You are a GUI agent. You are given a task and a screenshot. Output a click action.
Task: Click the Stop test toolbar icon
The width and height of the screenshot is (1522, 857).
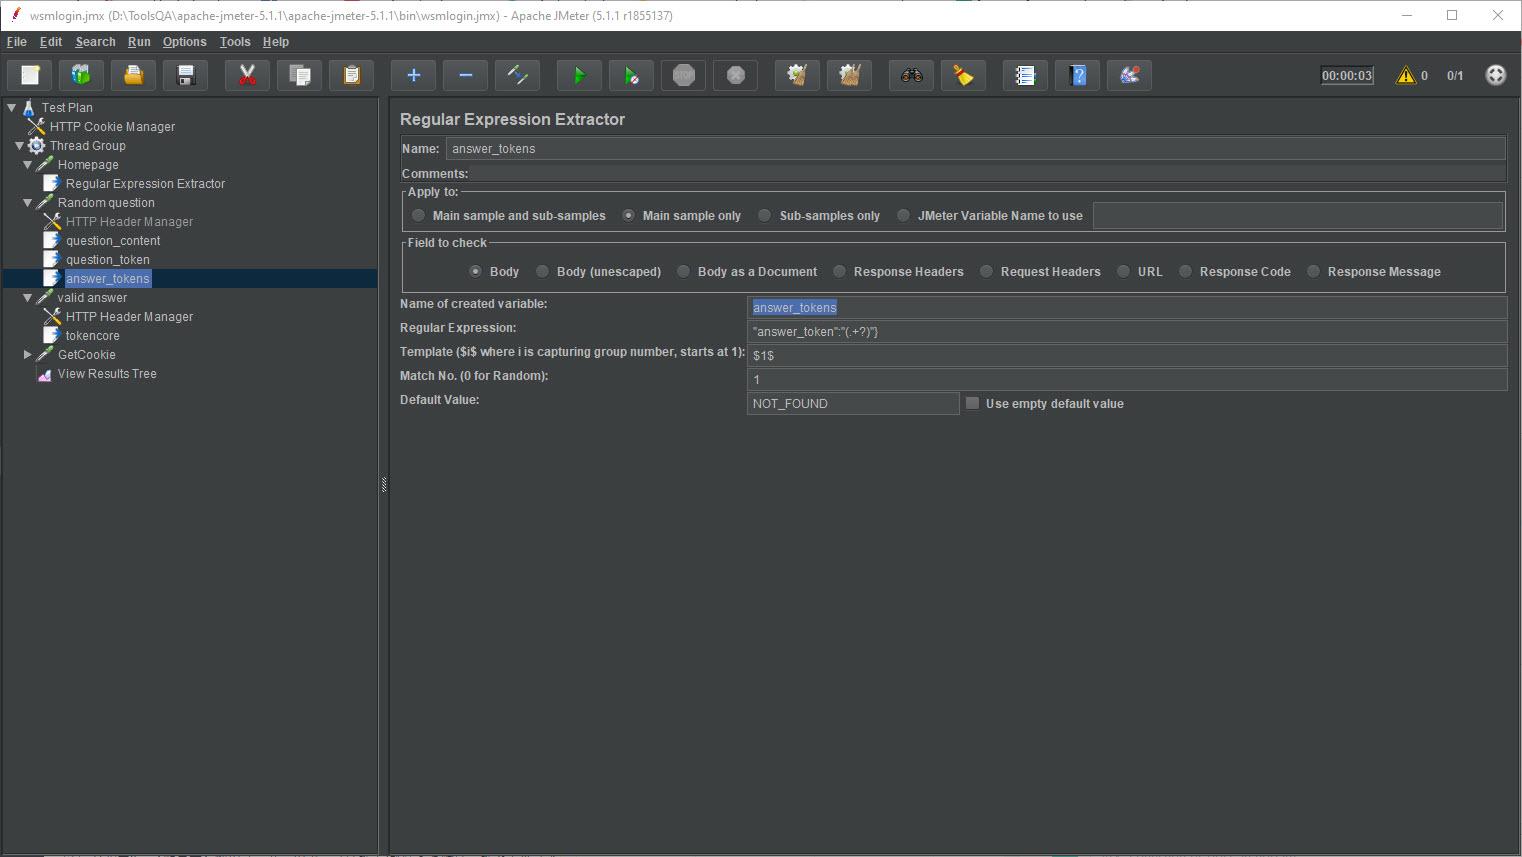684,75
